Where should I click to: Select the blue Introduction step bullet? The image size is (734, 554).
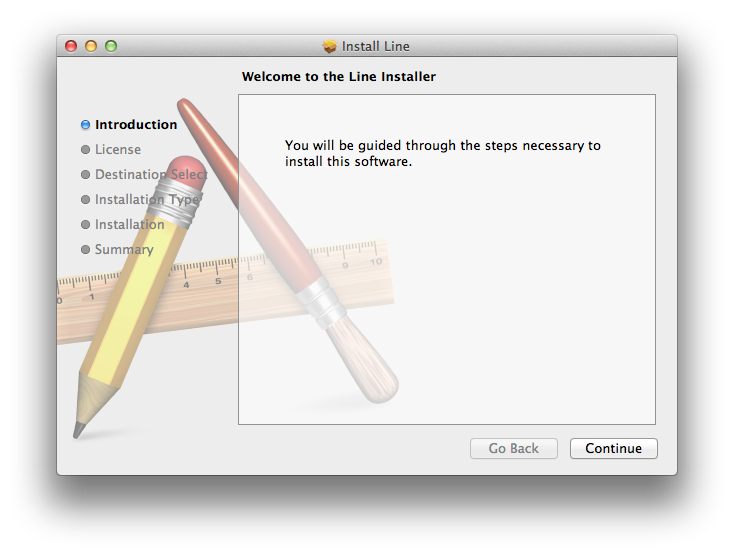point(85,125)
